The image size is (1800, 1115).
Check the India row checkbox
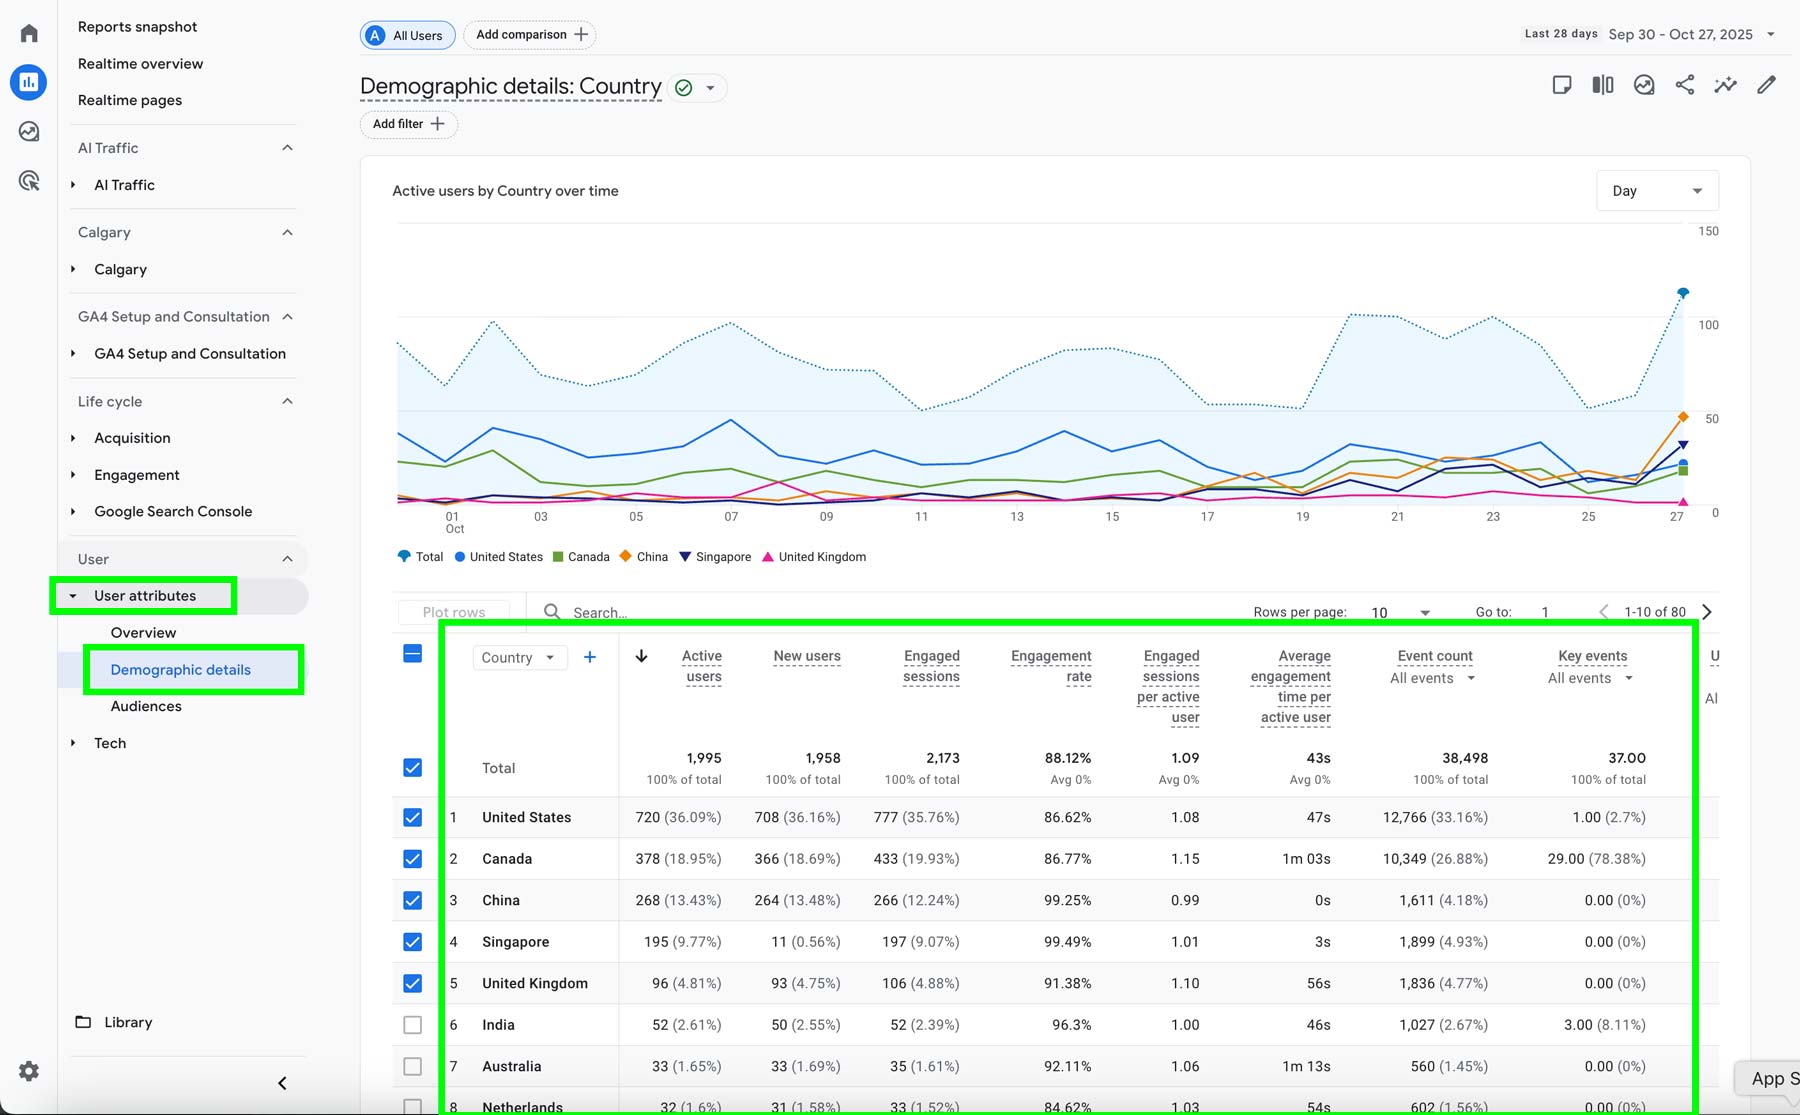pos(412,1024)
